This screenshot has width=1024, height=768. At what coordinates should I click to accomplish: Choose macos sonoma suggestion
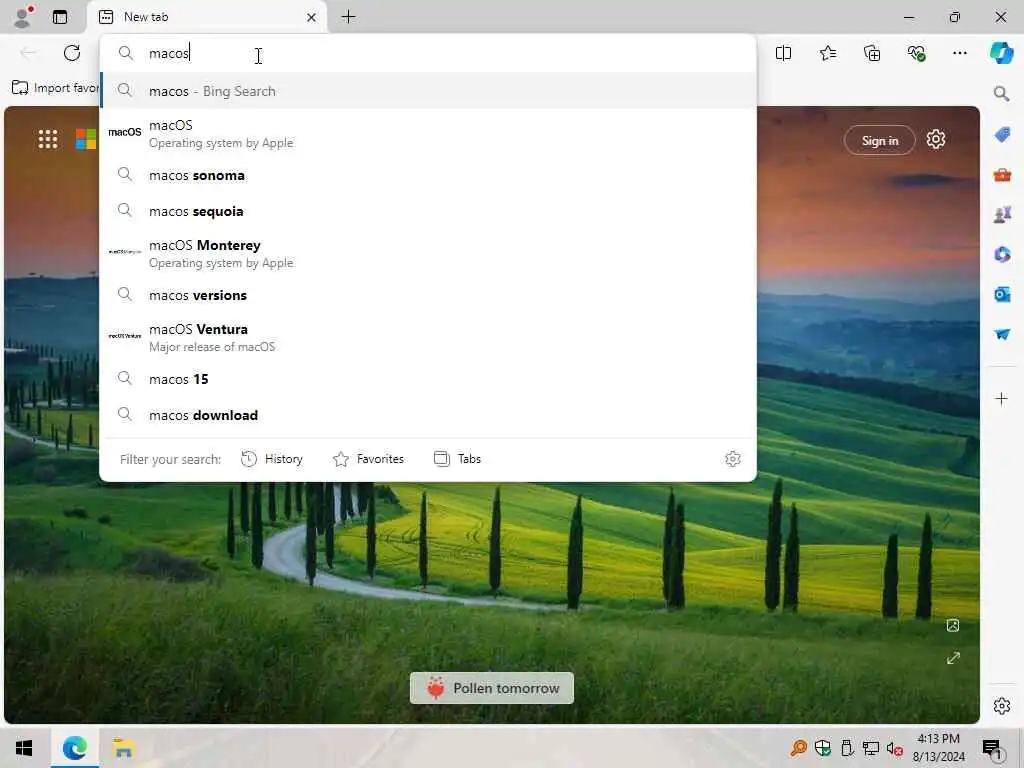click(428, 175)
